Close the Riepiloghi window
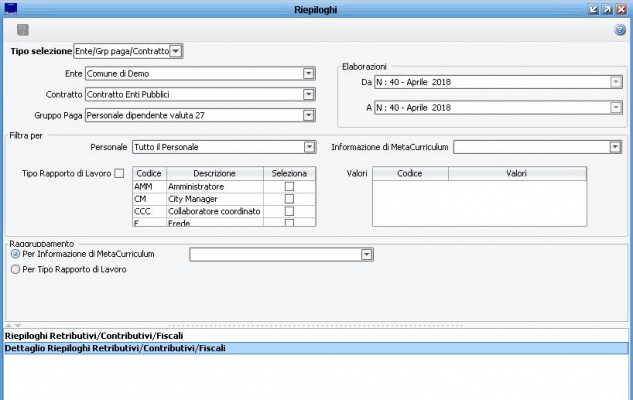 (x=621, y=9)
